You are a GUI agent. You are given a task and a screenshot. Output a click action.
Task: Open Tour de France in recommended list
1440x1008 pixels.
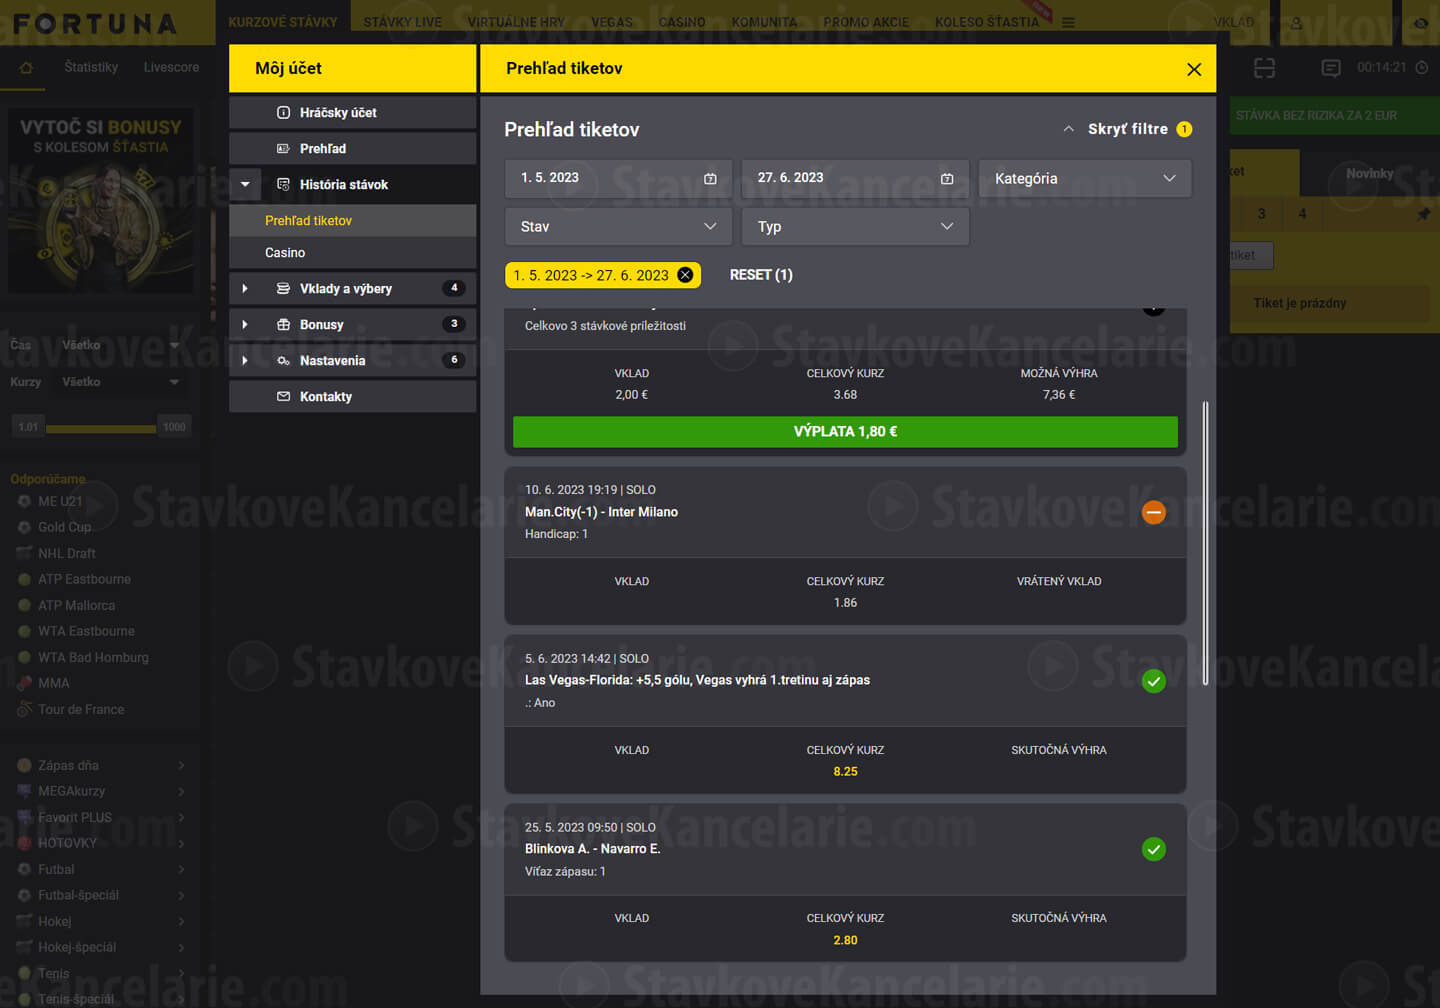pyautogui.click(x=81, y=709)
